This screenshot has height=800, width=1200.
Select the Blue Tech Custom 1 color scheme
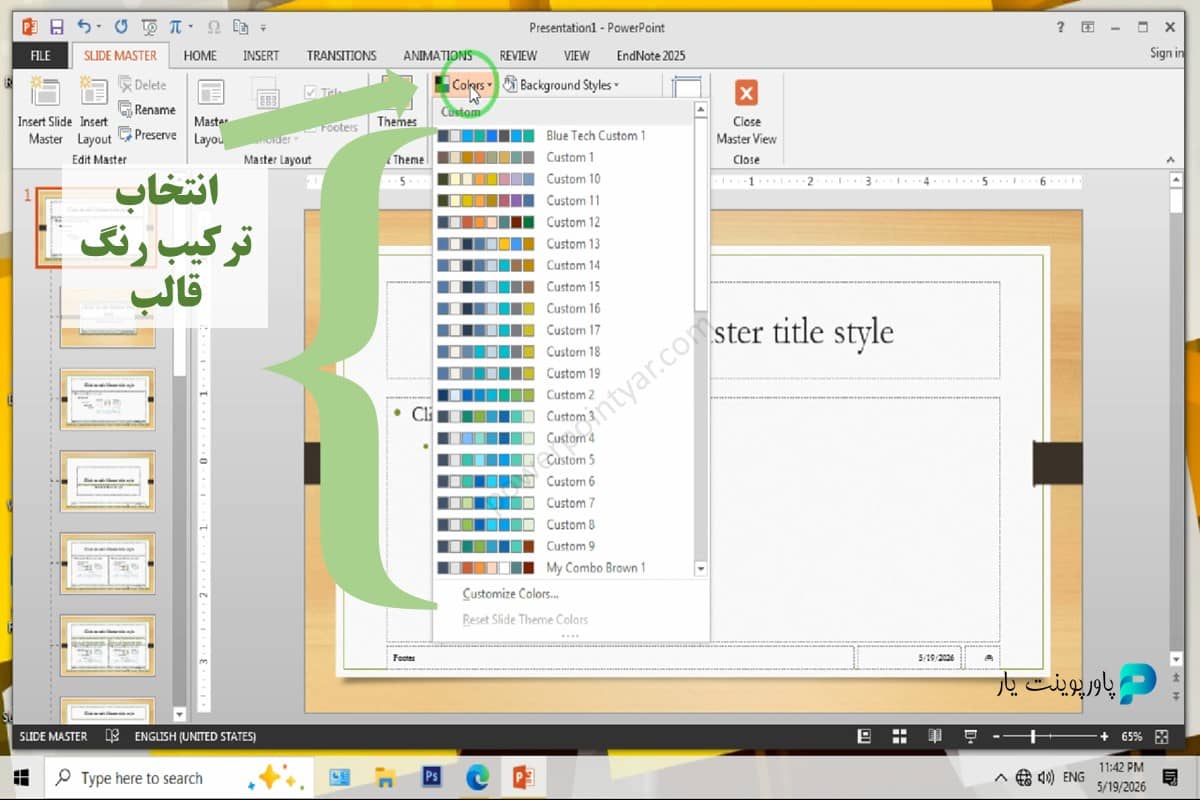coord(565,135)
